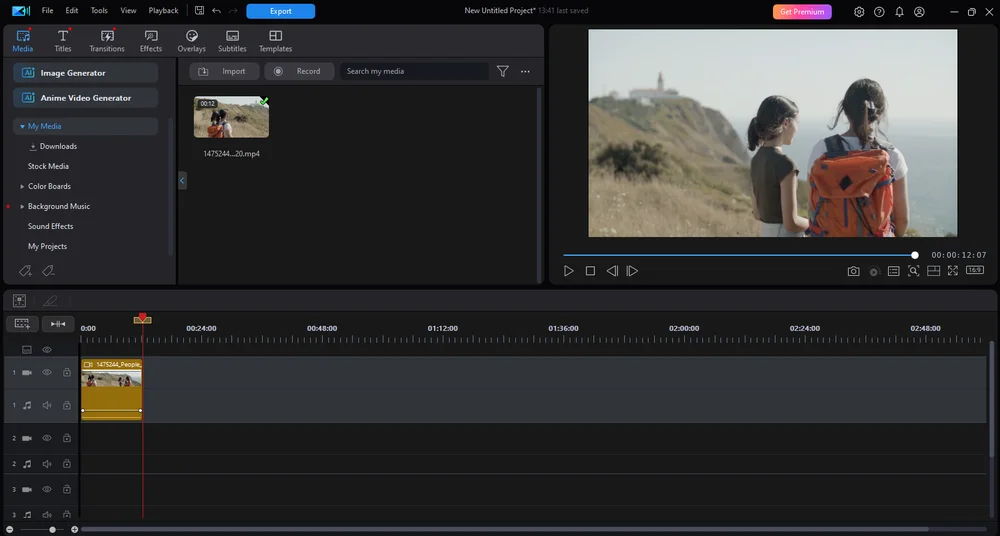The height and width of the screenshot is (536, 1000).
Task: Switch to the Transitions tab
Action: pyautogui.click(x=107, y=41)
